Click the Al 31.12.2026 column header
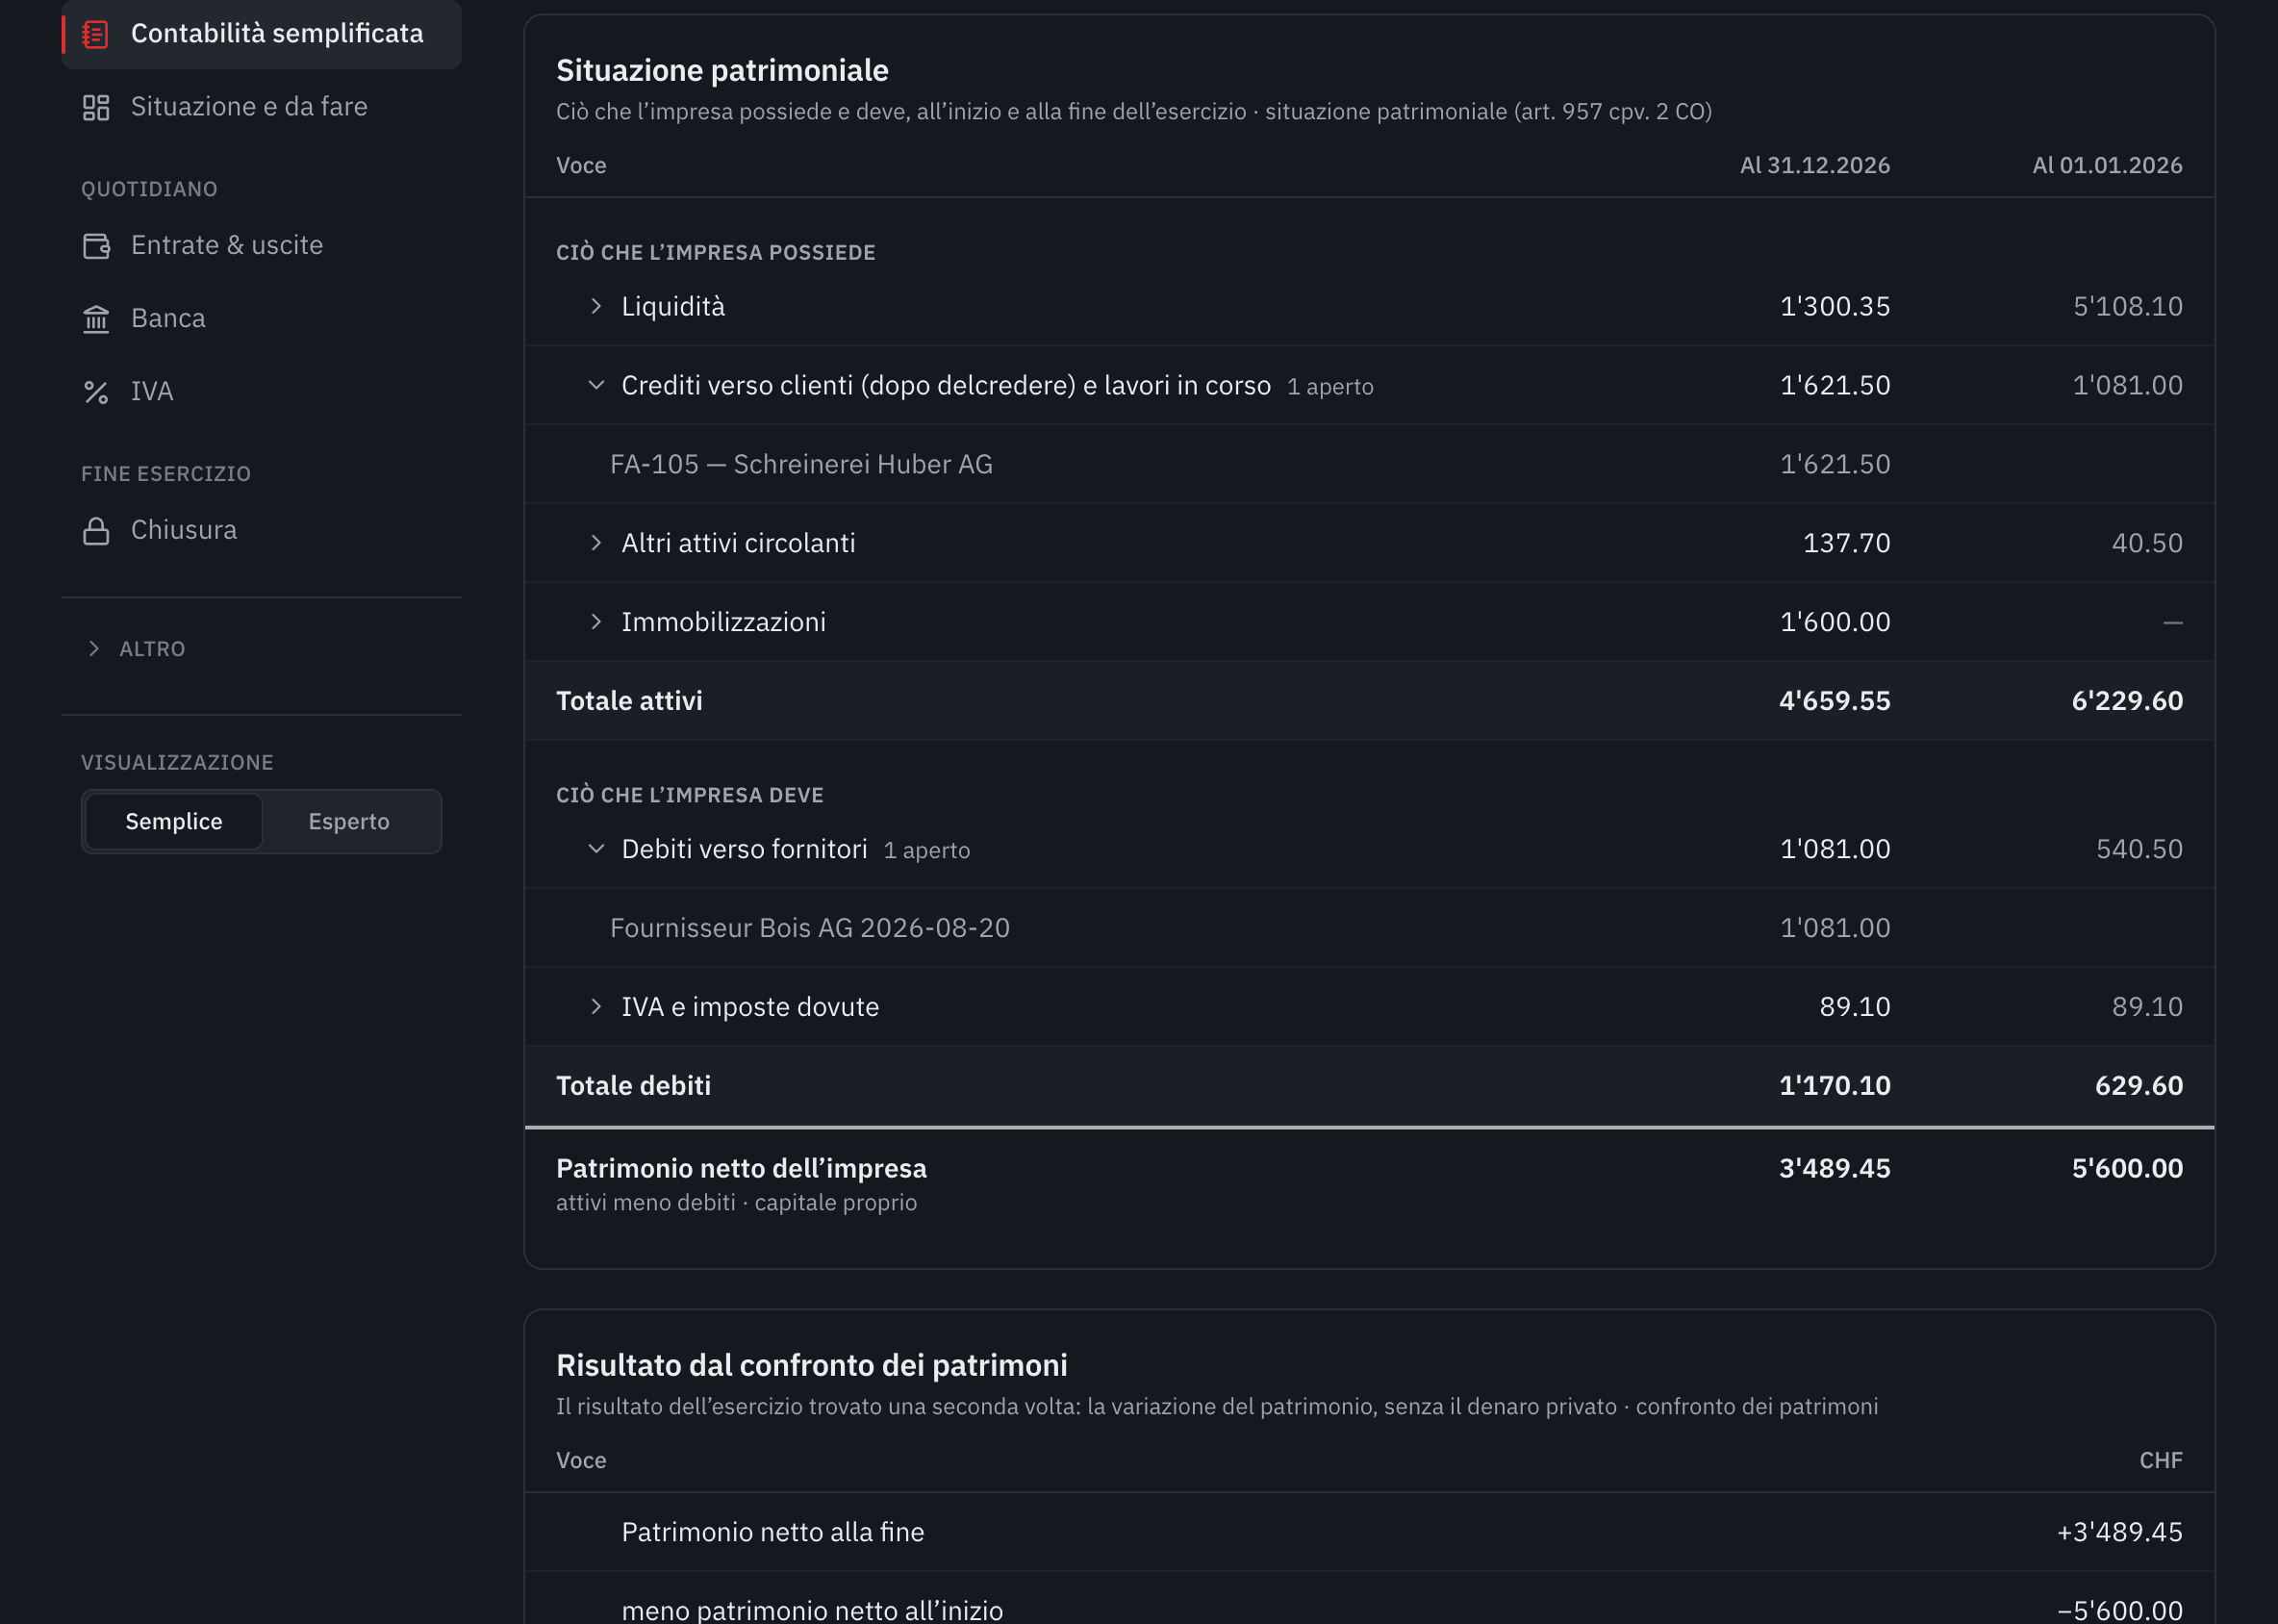 tap(1815, 166)
